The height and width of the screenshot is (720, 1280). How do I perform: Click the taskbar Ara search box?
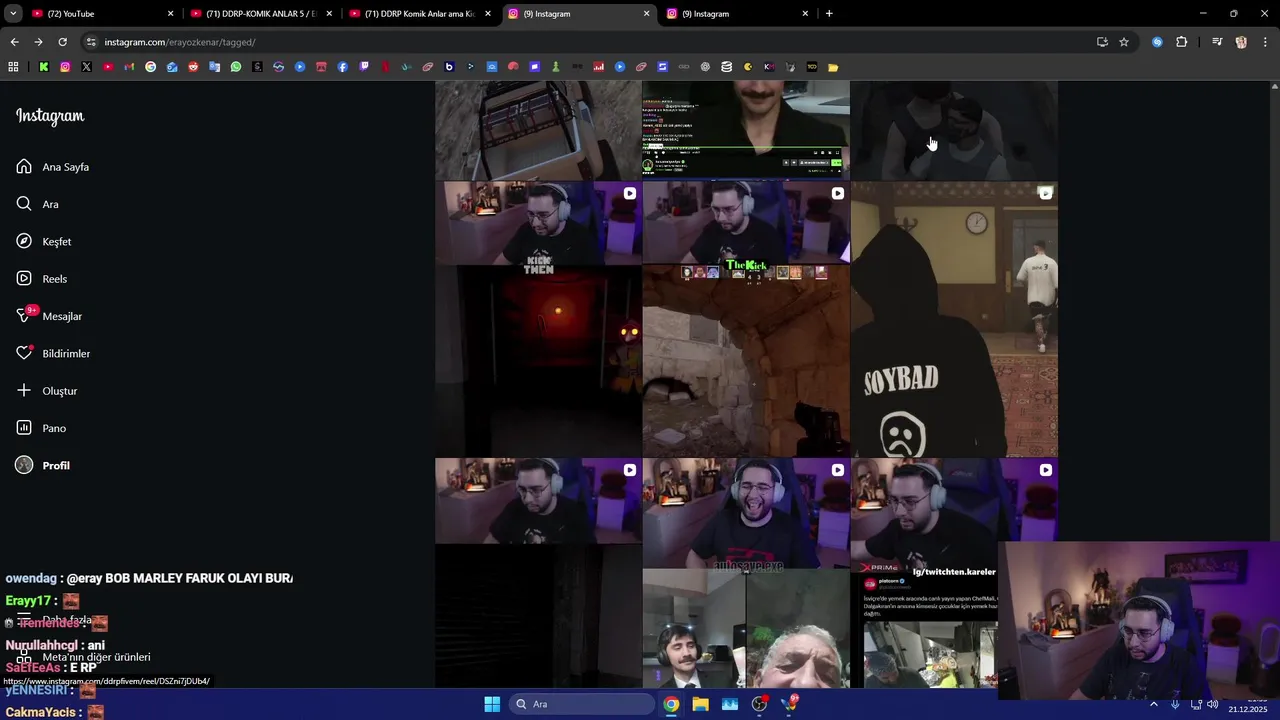[x=582, y=704]
